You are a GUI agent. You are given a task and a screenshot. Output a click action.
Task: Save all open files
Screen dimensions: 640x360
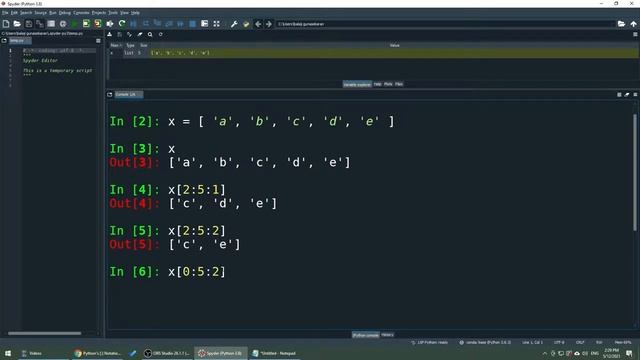click(40, 24)
